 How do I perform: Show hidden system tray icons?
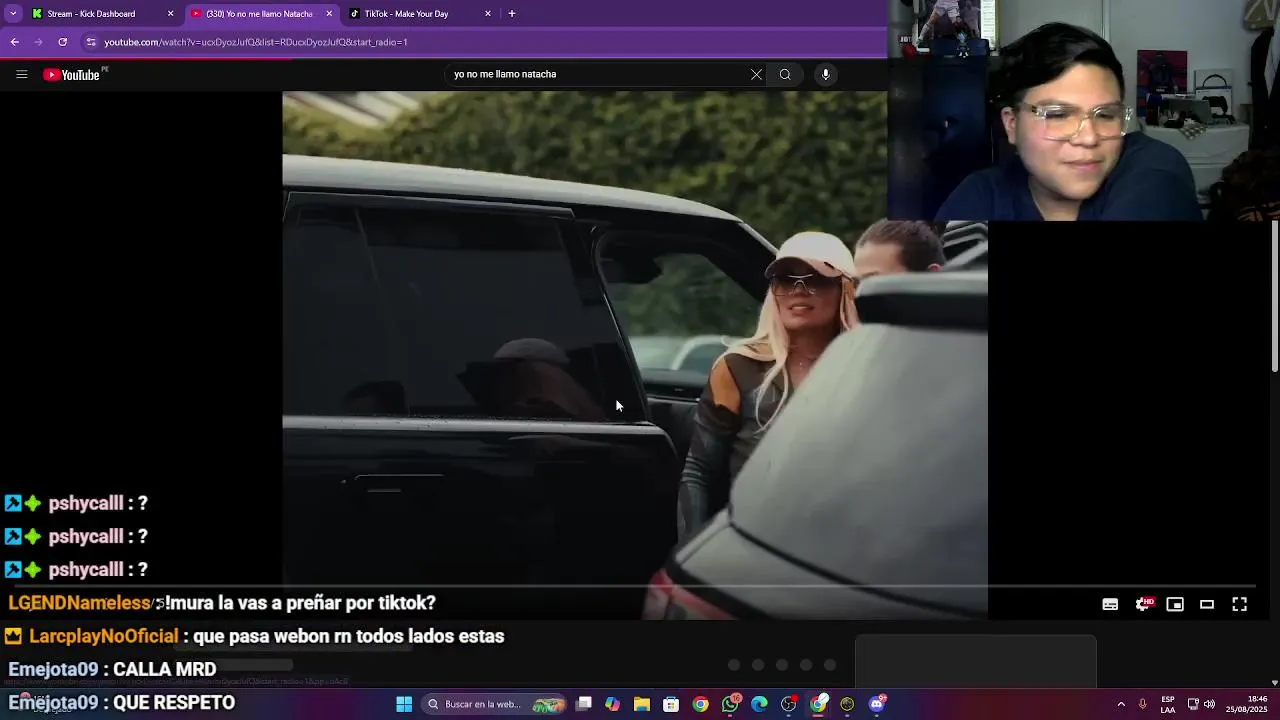1120,704
